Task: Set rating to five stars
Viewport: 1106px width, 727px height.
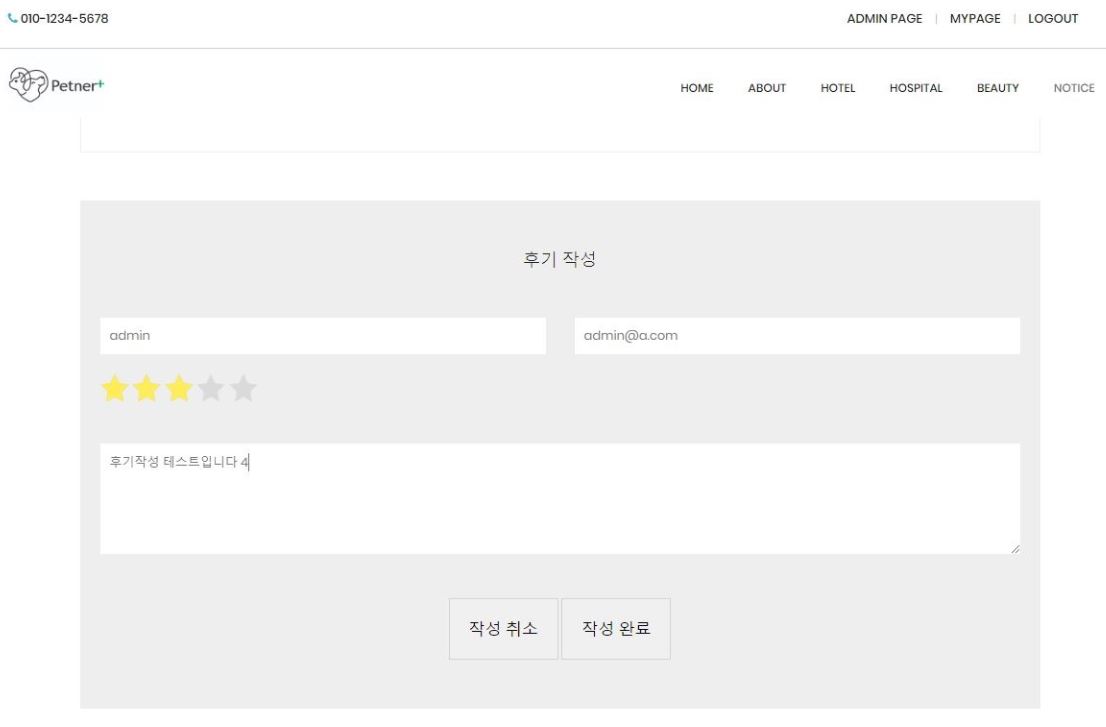Action: tap(243, 389)
